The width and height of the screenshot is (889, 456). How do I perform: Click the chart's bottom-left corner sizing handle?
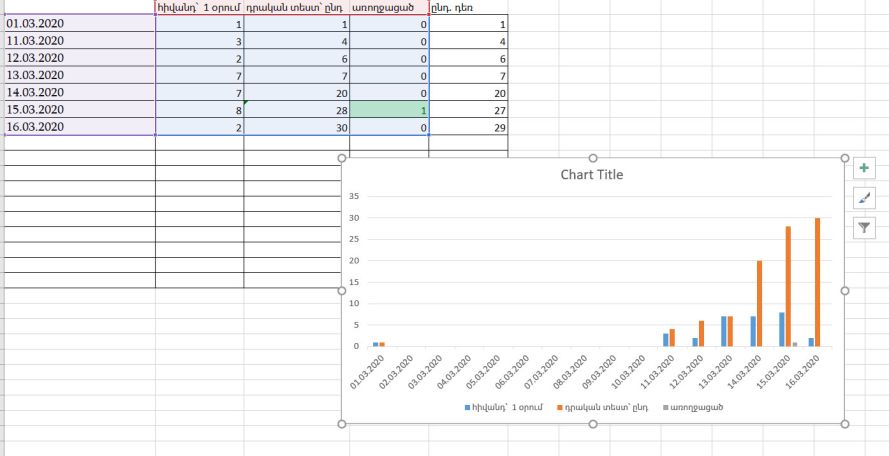tap(342, 424)
